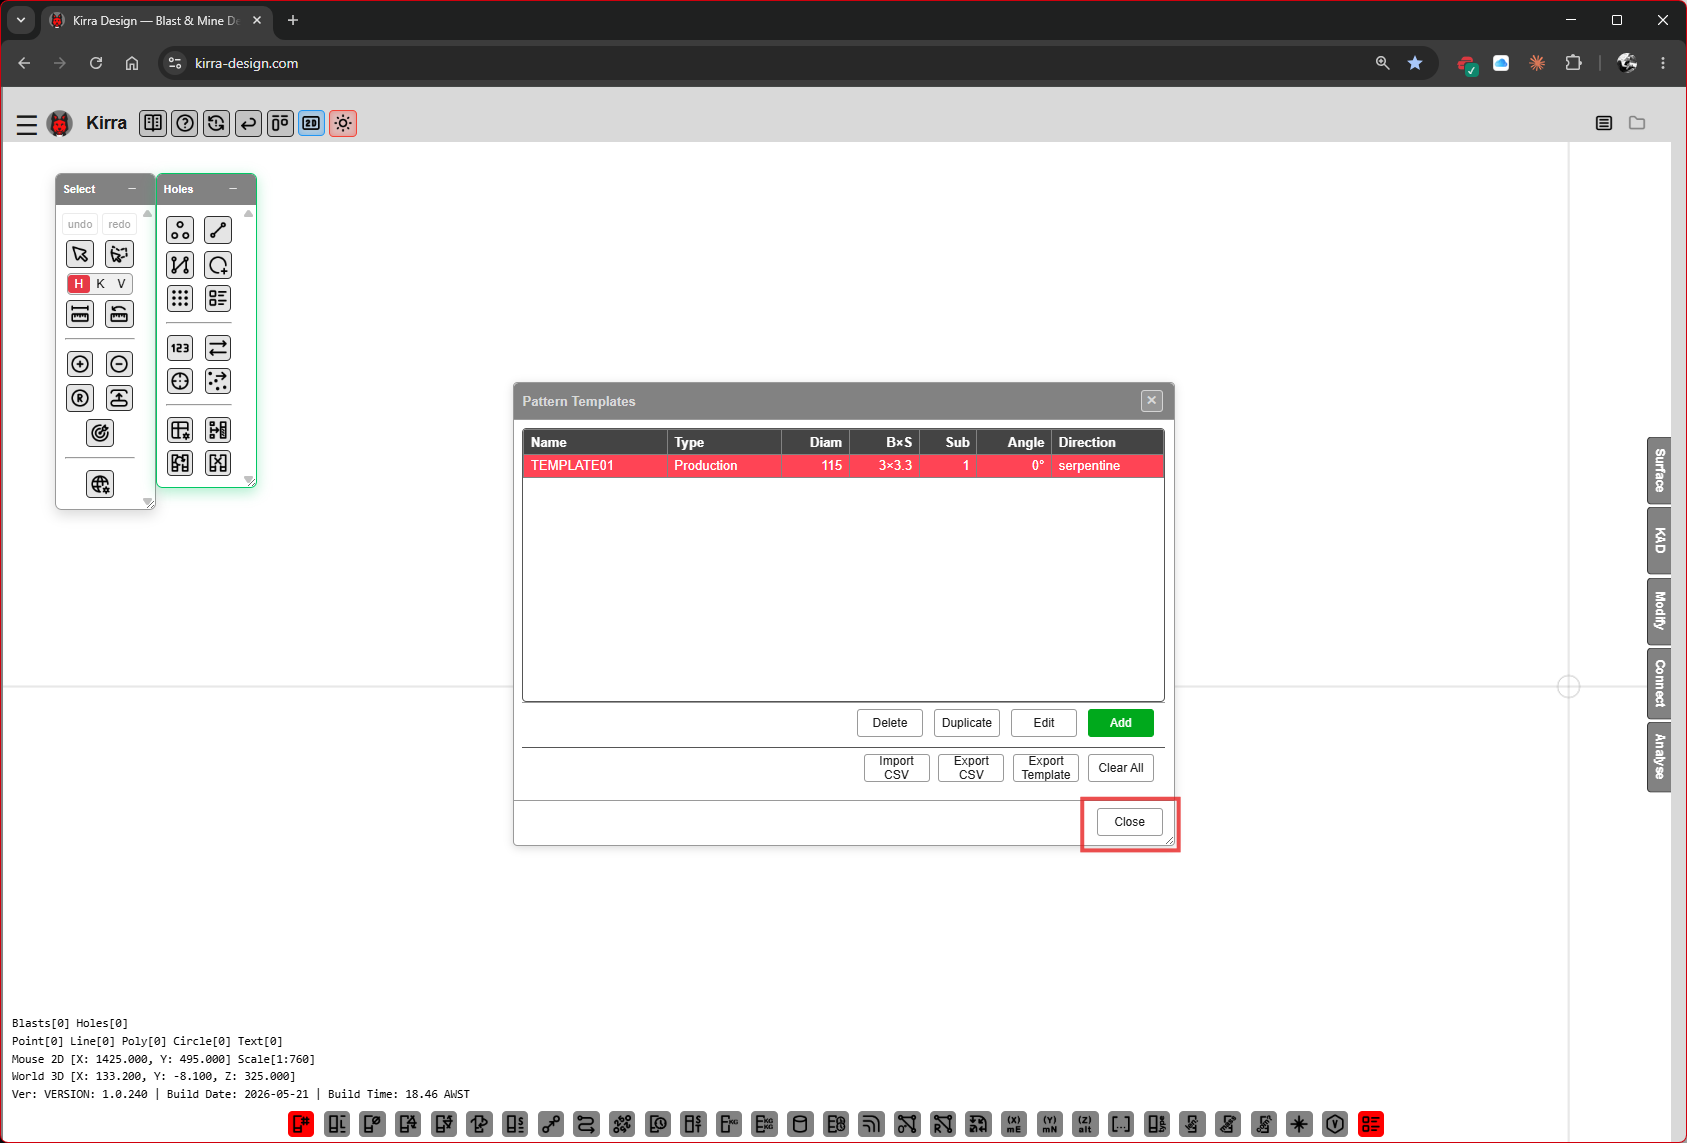
Task: Select the three-circles add holes tool
Action: [x=180, y=230]
